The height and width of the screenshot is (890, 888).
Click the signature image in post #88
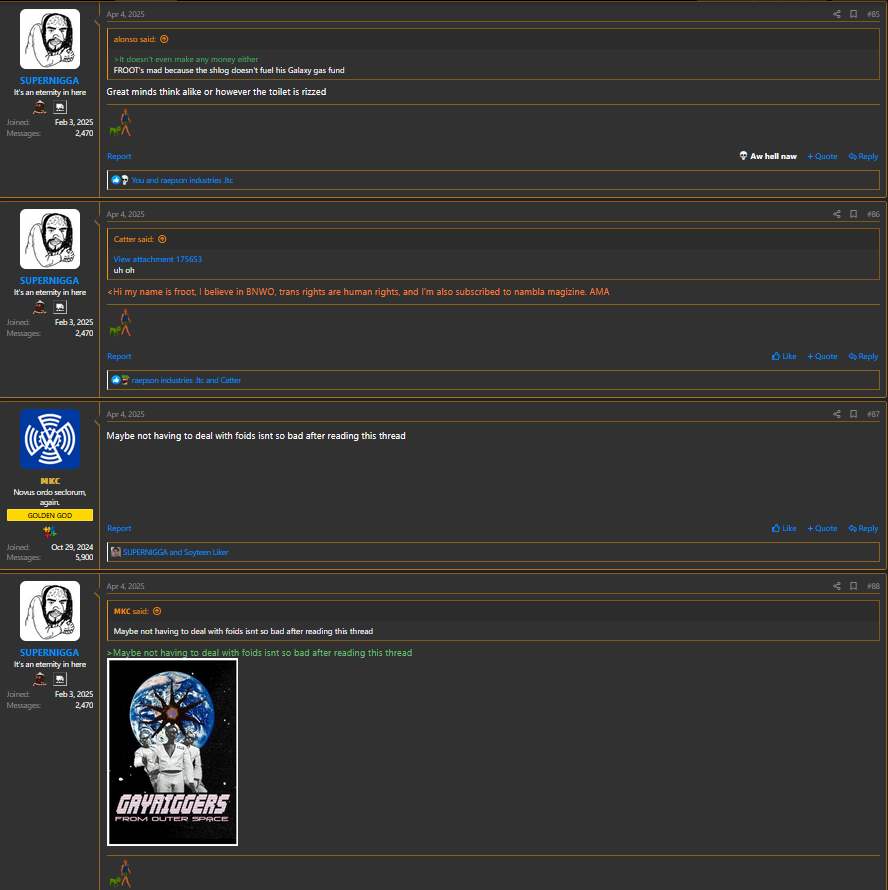(x=120, y=874)
